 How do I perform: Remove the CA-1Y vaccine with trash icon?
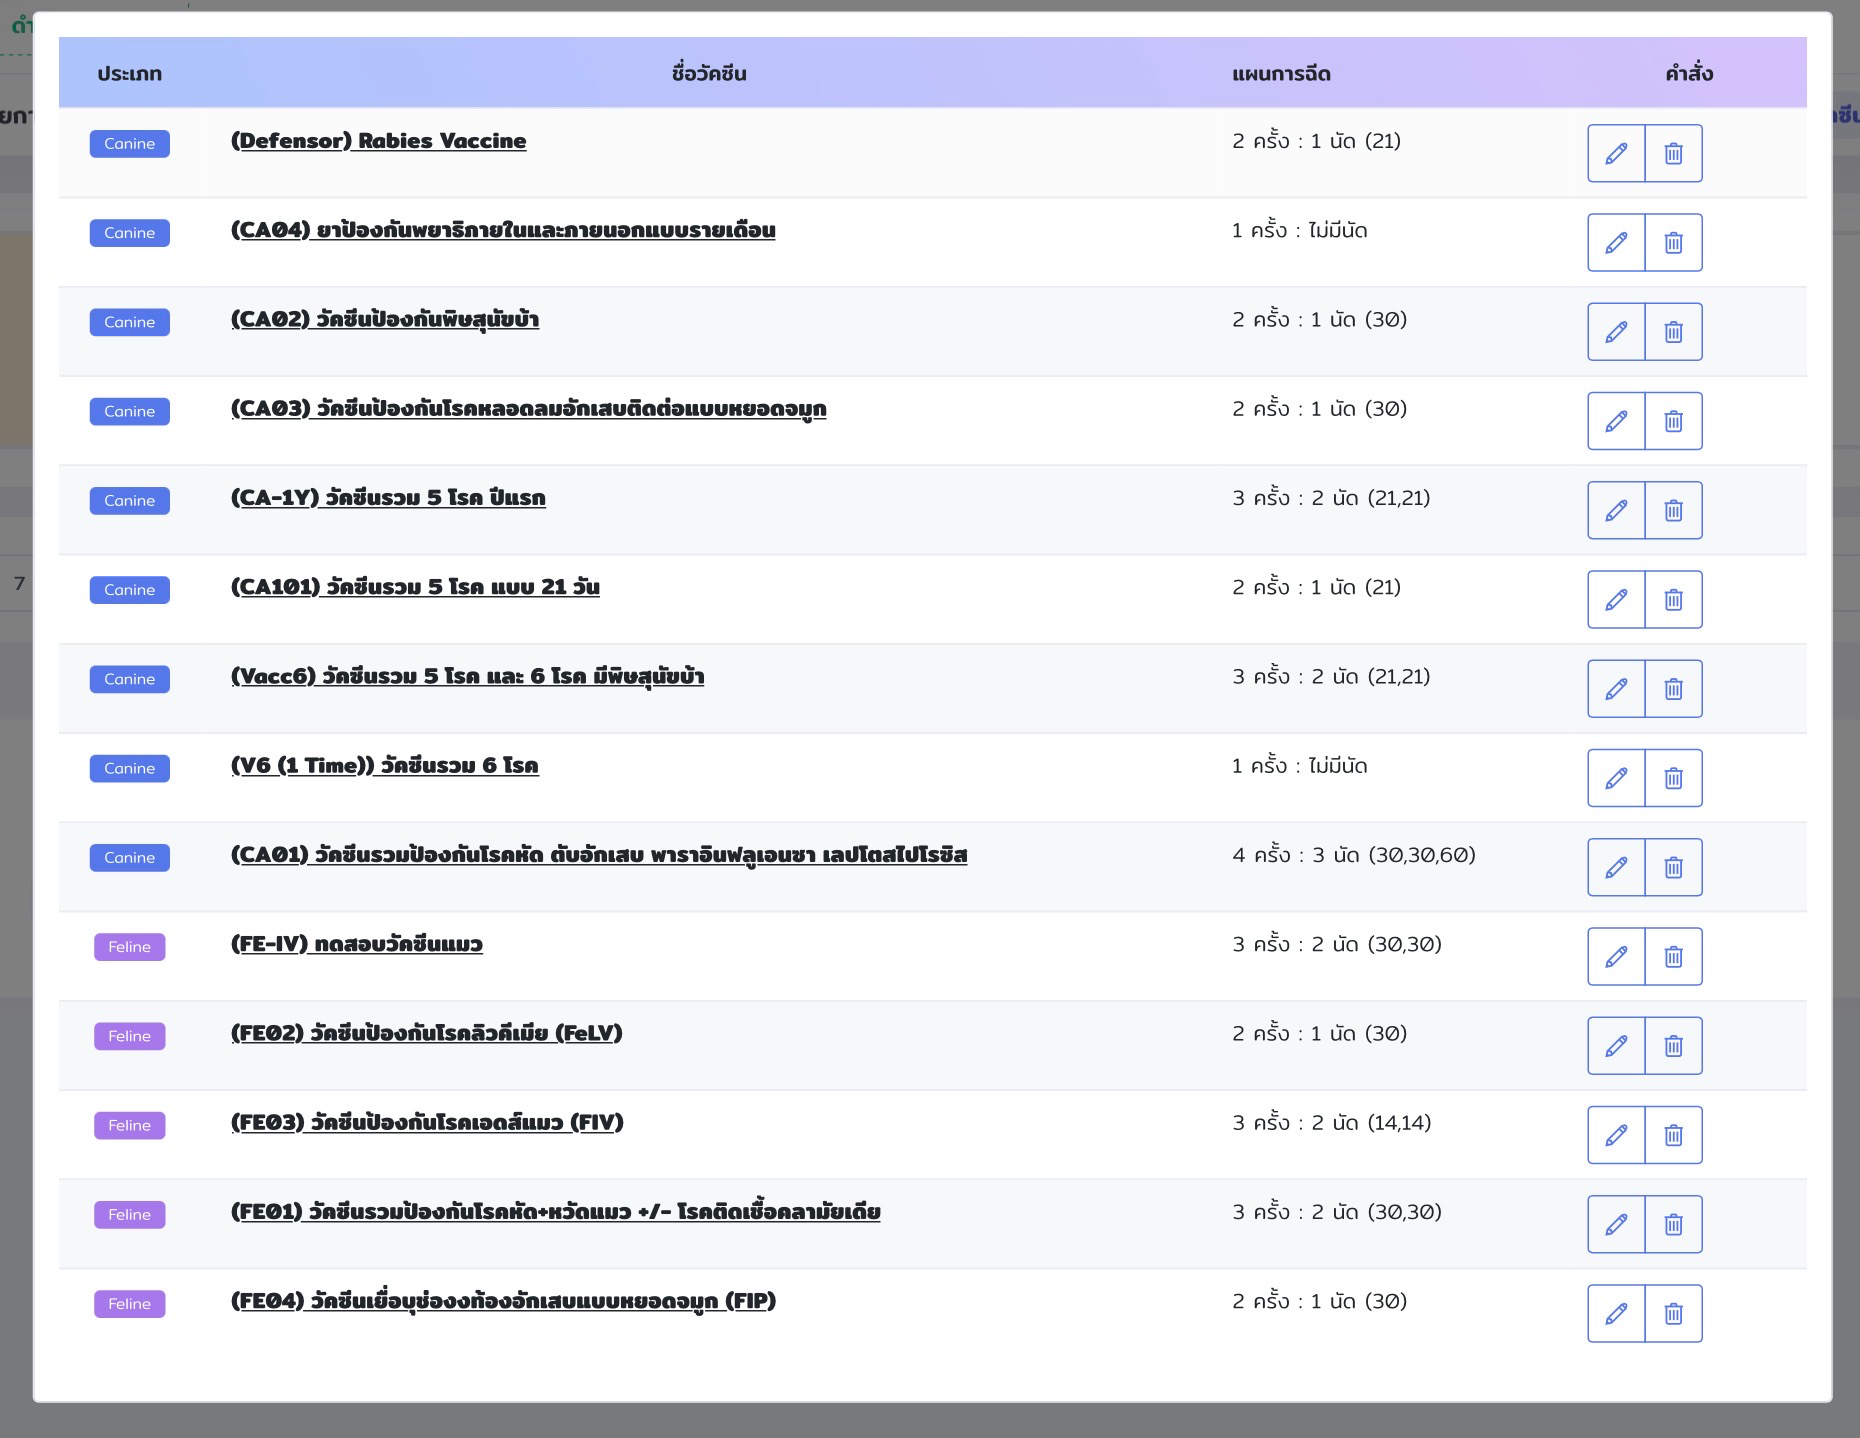click(x=1673, y=510)
